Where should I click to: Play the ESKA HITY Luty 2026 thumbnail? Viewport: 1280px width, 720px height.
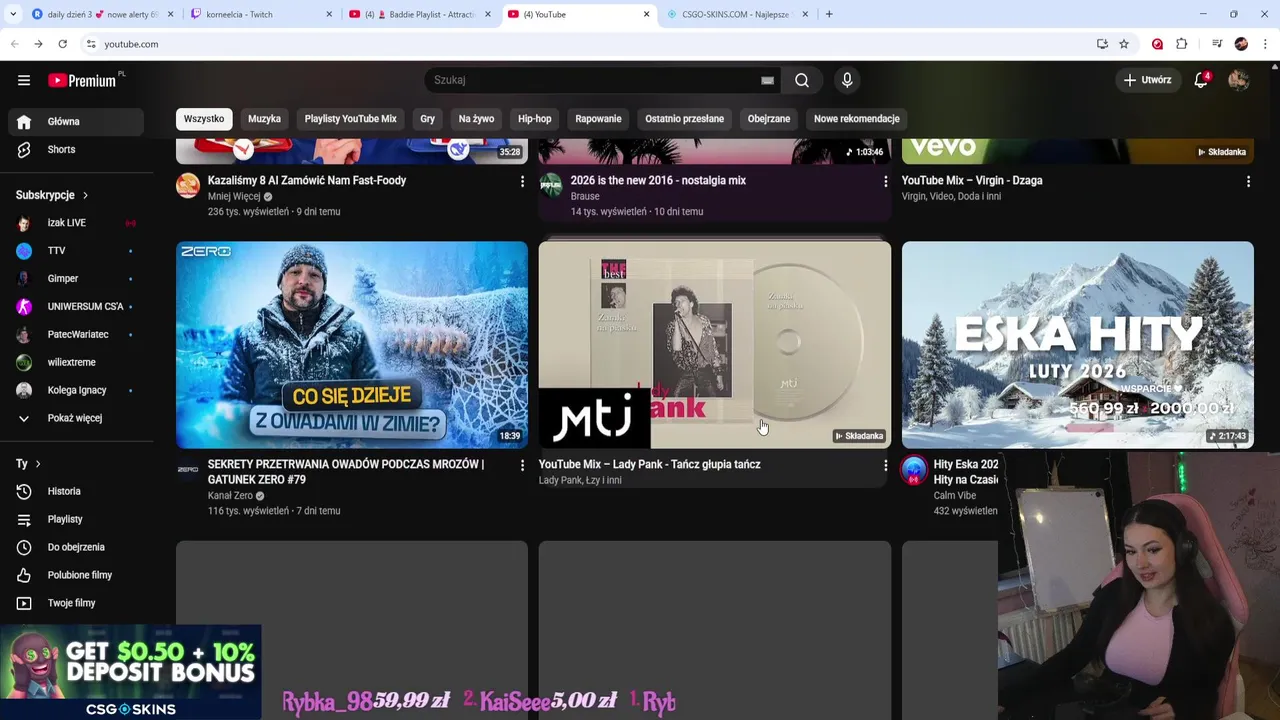[1078, 345]
